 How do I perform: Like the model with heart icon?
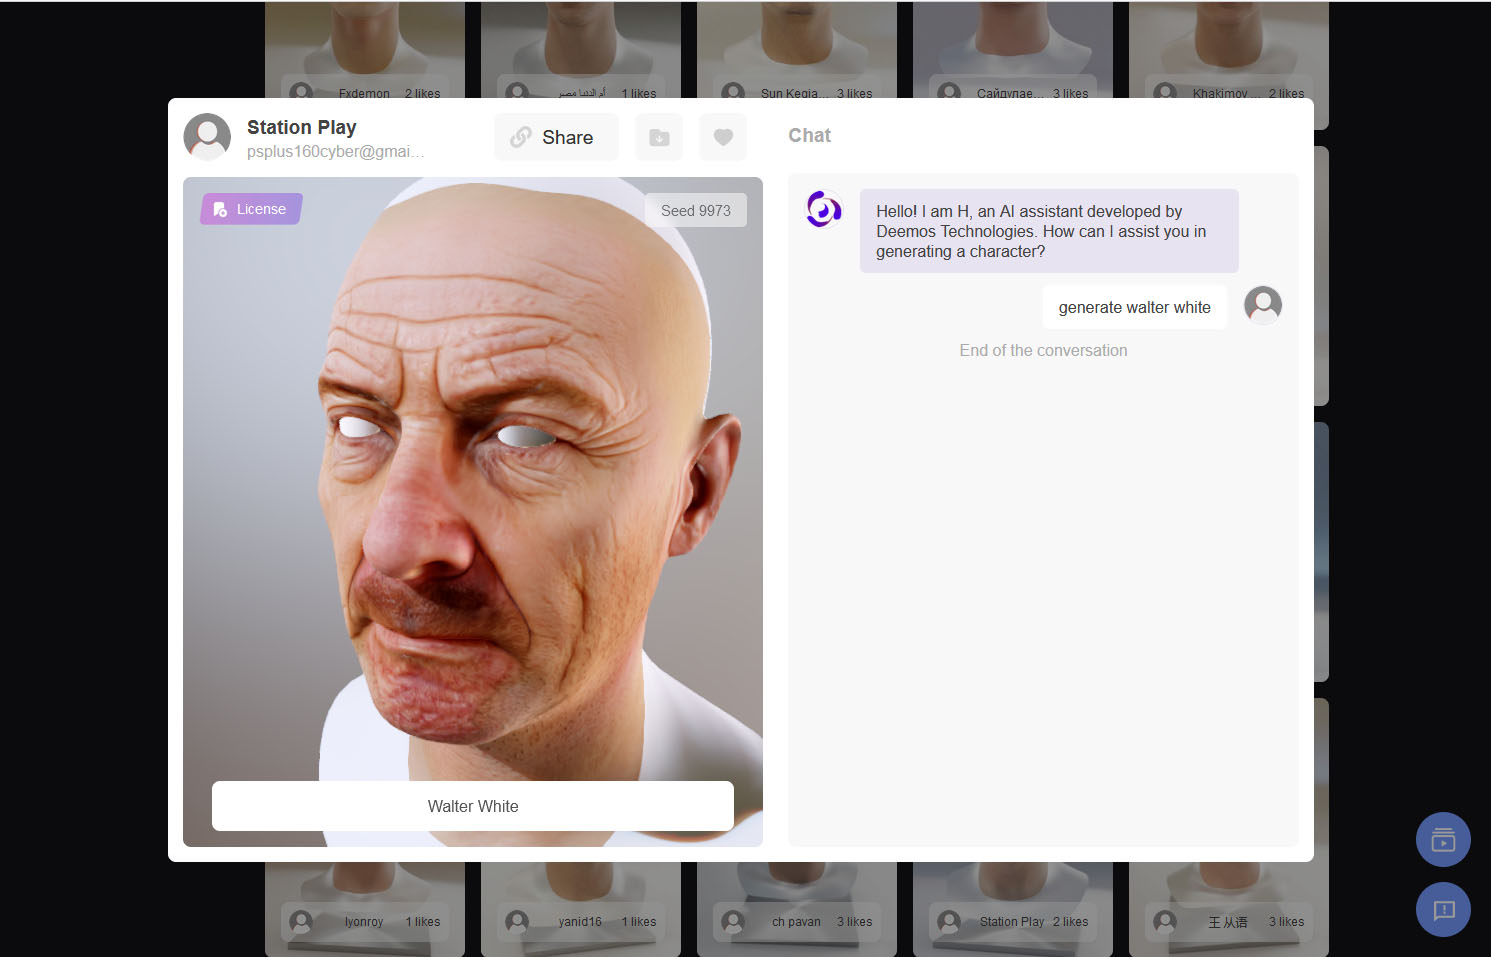(723, 137)
